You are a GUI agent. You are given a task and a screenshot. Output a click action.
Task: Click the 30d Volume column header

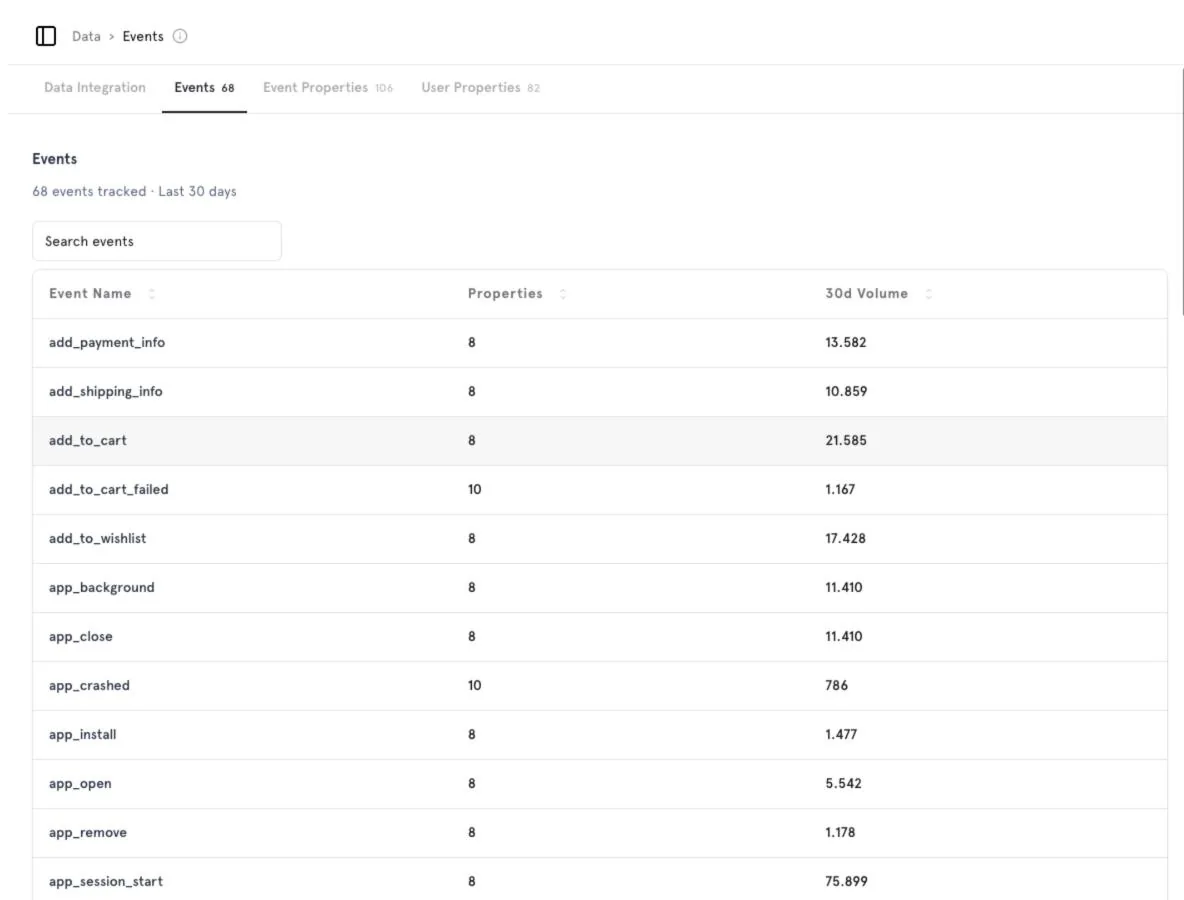point(866,294)
